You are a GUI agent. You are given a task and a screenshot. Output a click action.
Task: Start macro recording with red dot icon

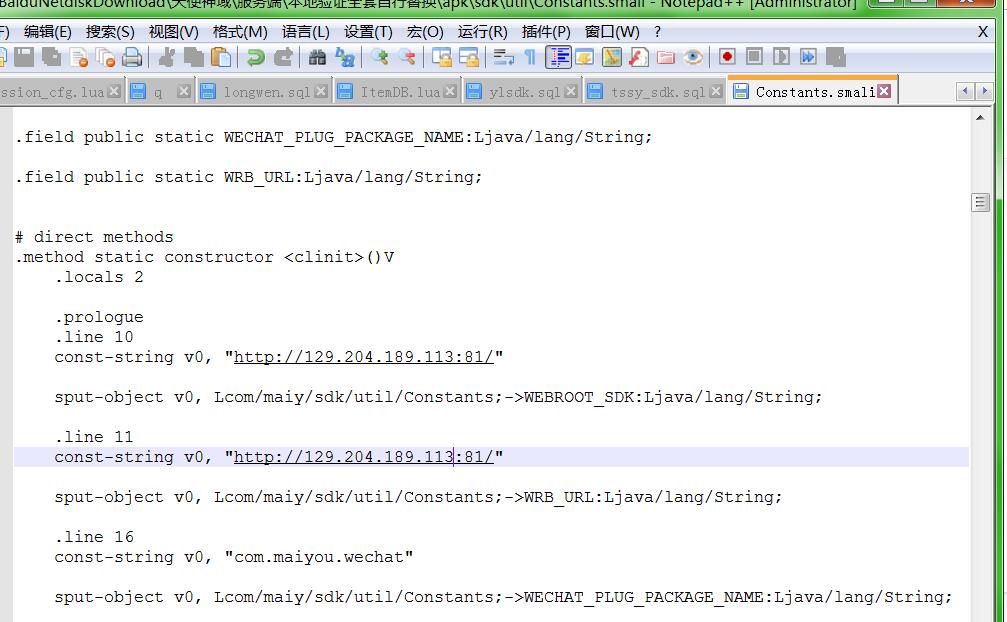pos(727,57)
